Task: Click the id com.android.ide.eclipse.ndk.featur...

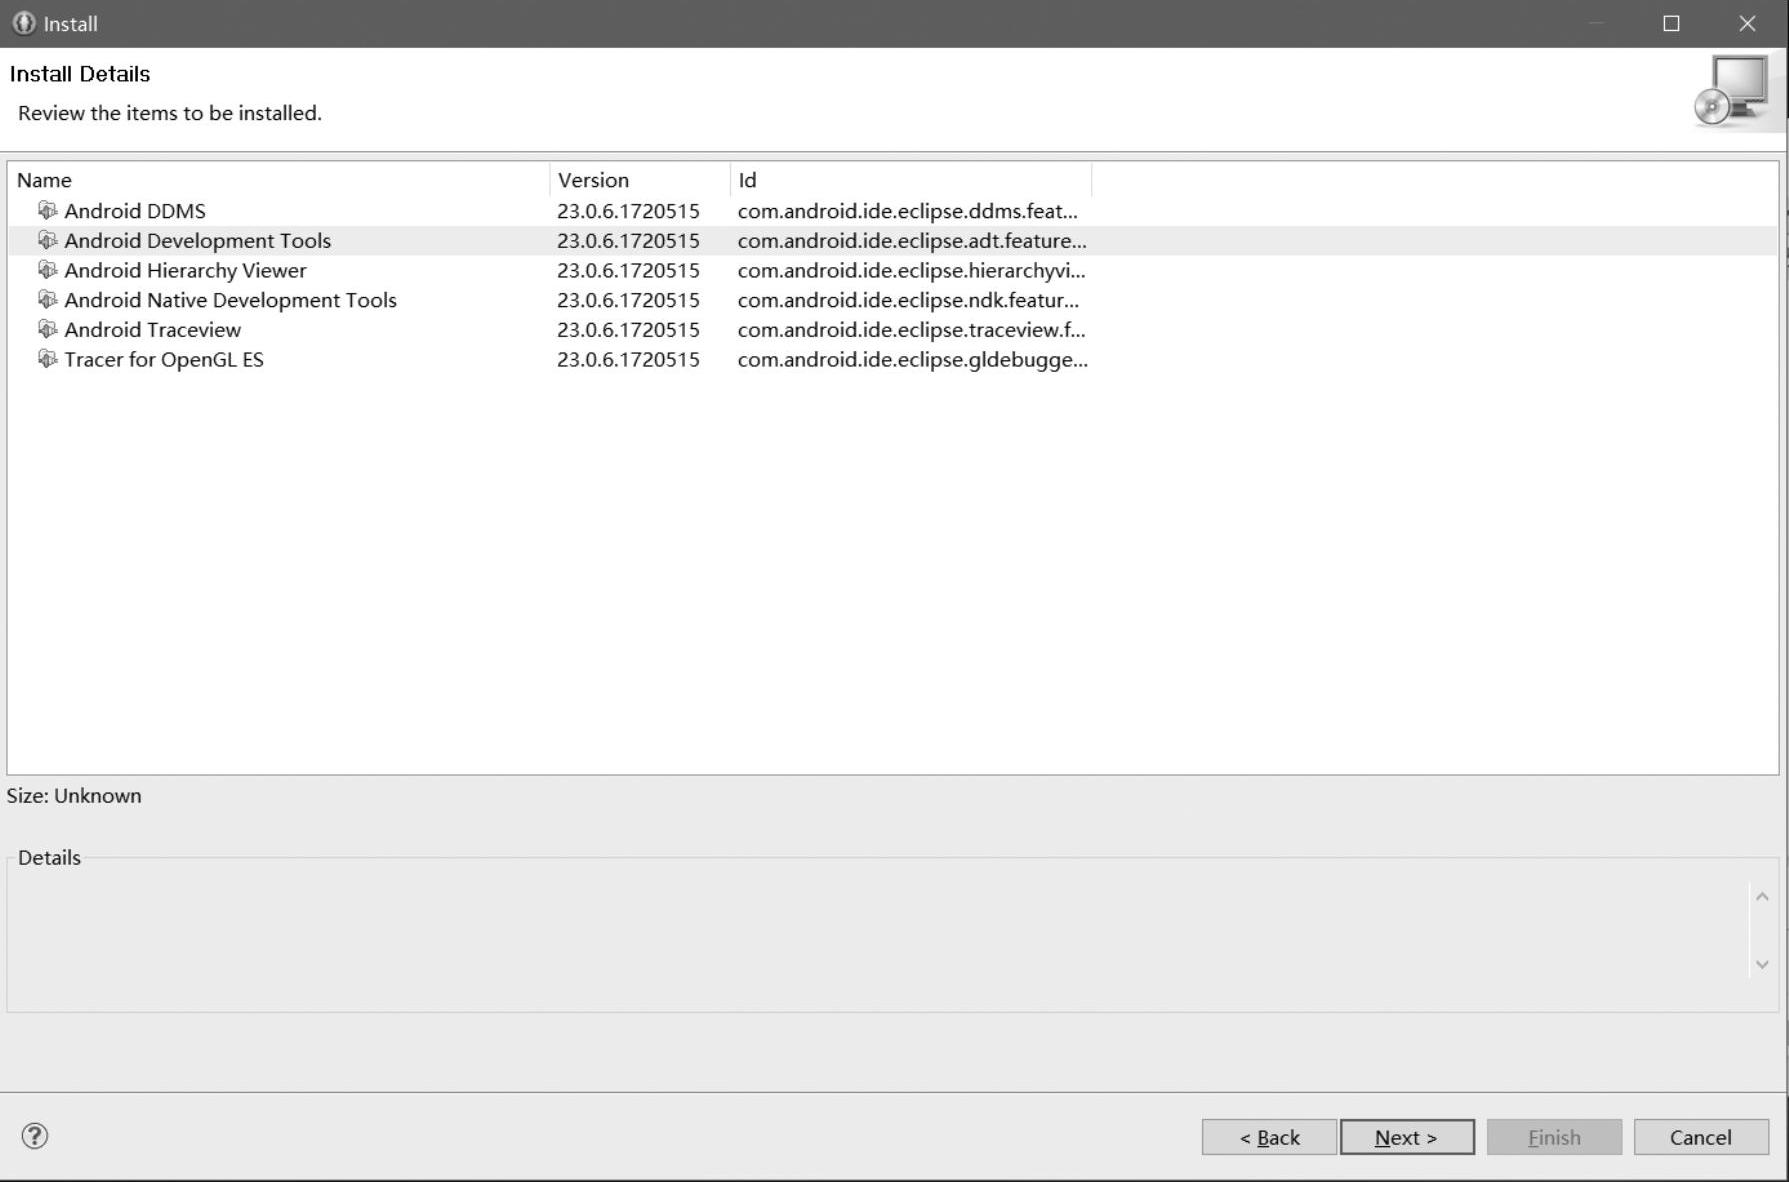Action: pos(908,300)
